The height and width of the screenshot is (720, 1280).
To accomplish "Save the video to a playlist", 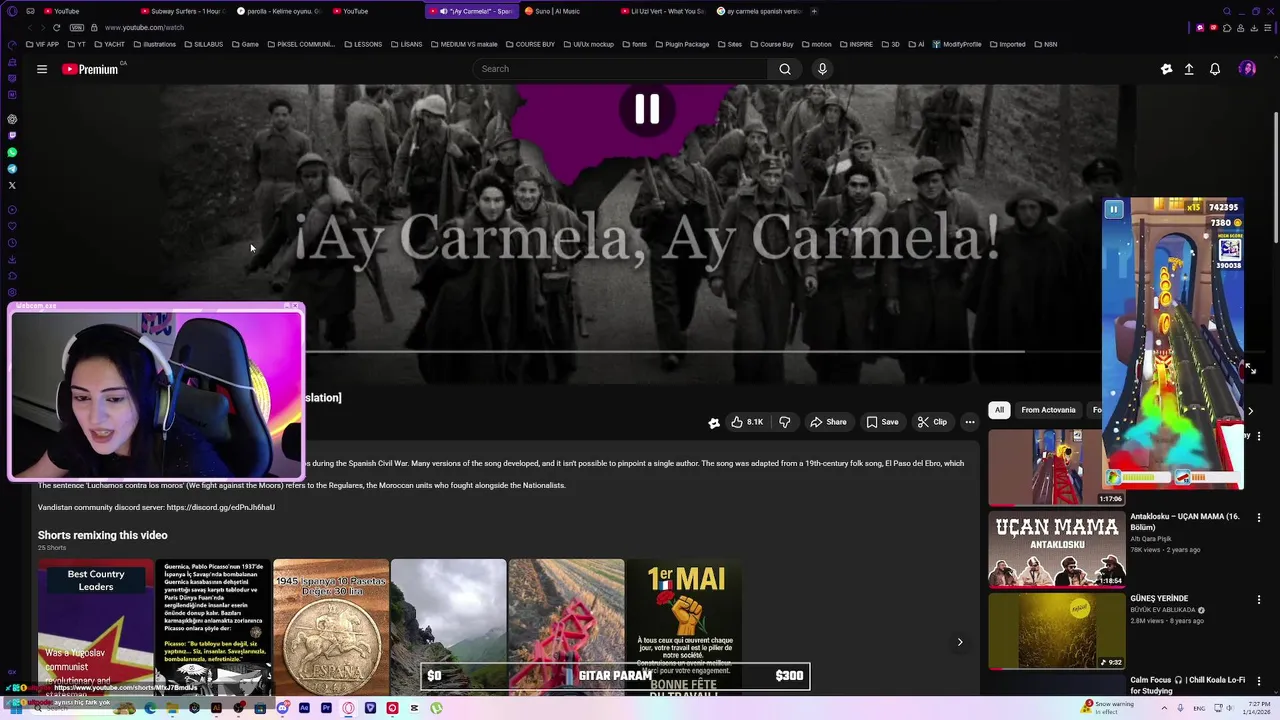I will click(882, 422).
